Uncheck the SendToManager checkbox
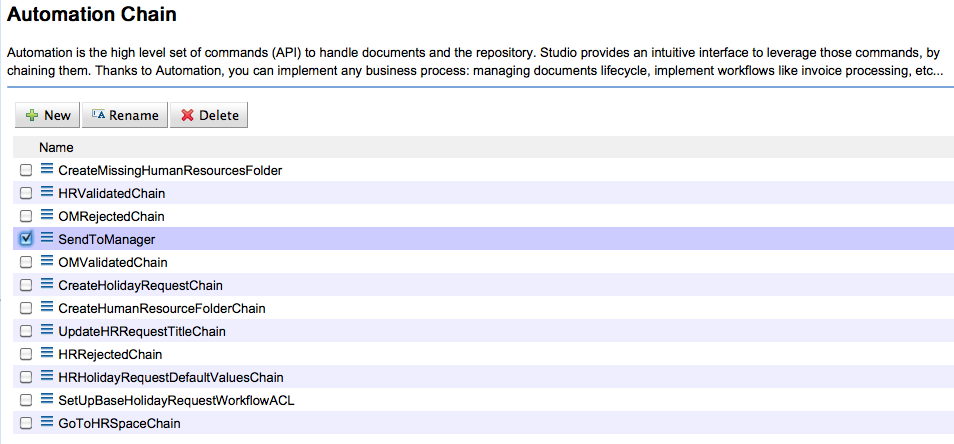Screen dimensions: 954x444 pyautogui.click(x=26, y=239)
